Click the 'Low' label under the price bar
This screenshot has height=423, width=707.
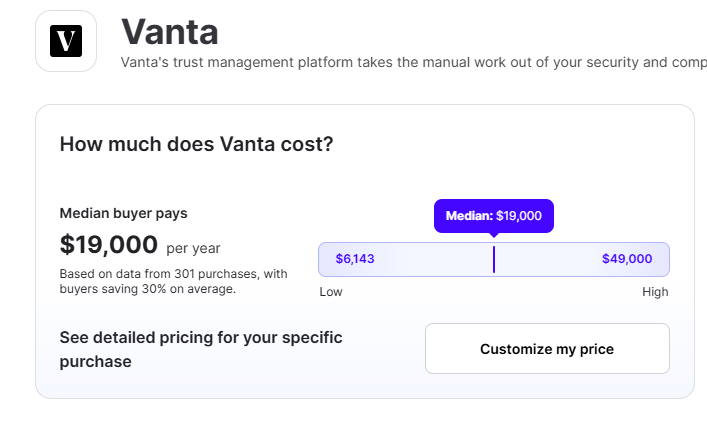[331, 292]
